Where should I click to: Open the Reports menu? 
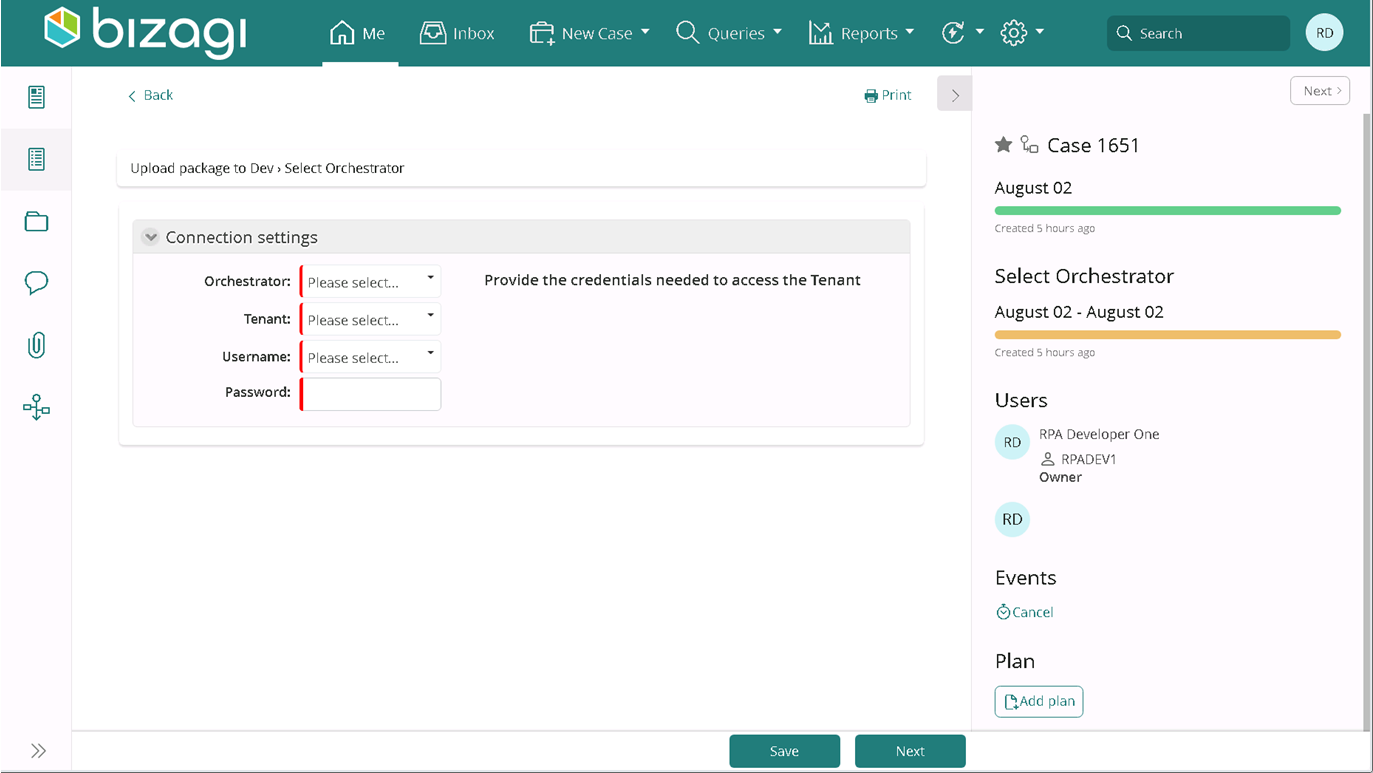click(x=861, y=33)
